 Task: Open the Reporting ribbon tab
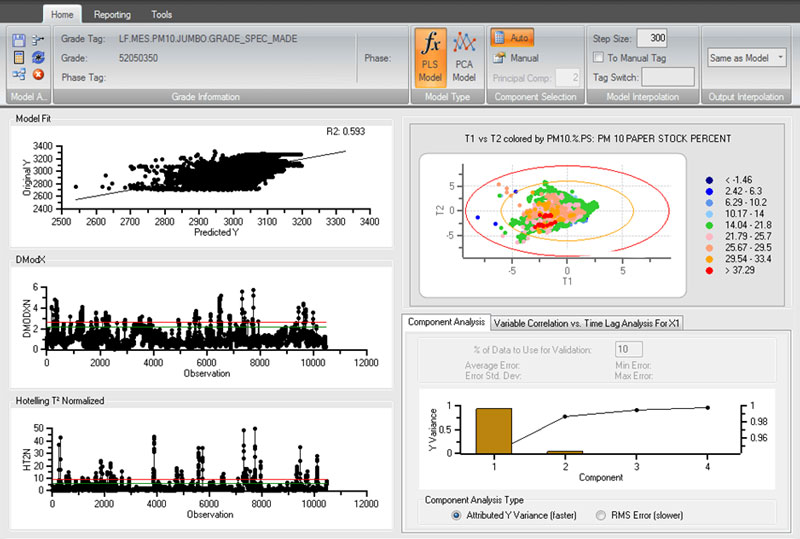click(112, 15)
